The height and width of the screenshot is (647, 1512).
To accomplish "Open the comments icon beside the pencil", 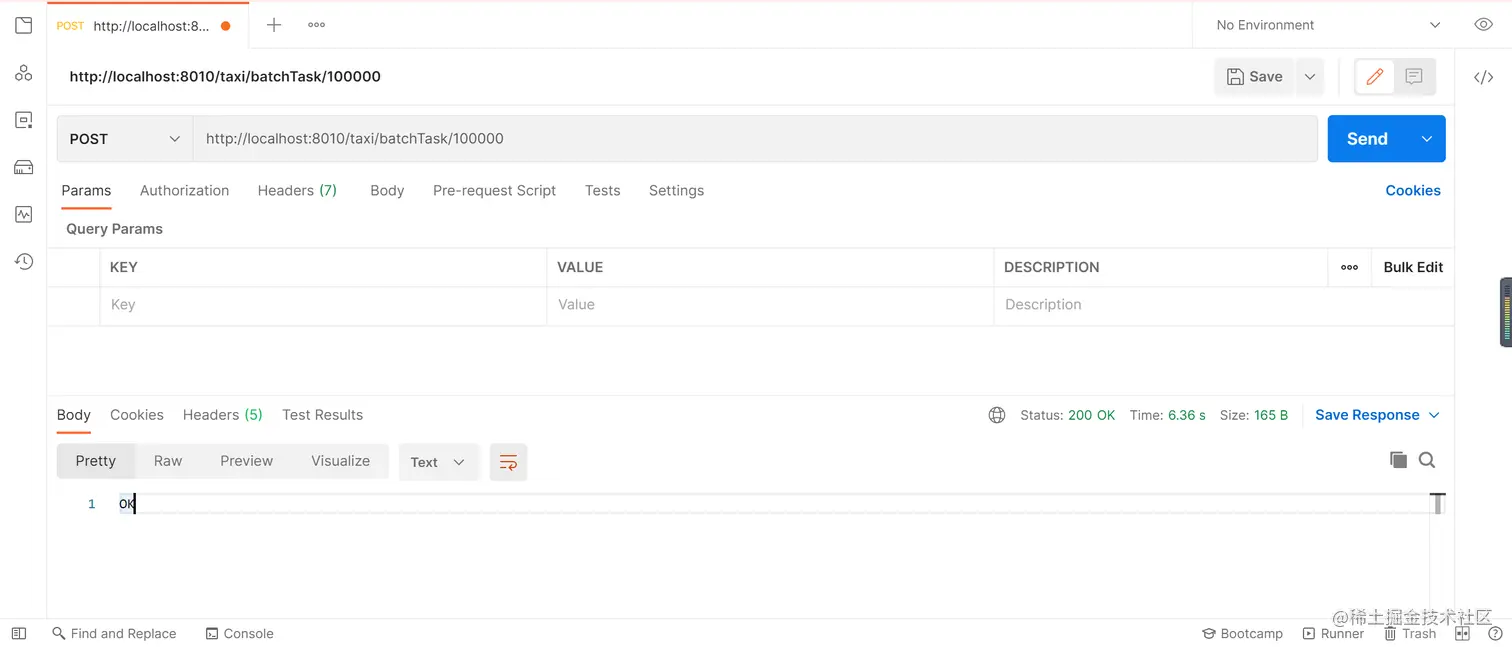I will click(x=1414, y=76).
